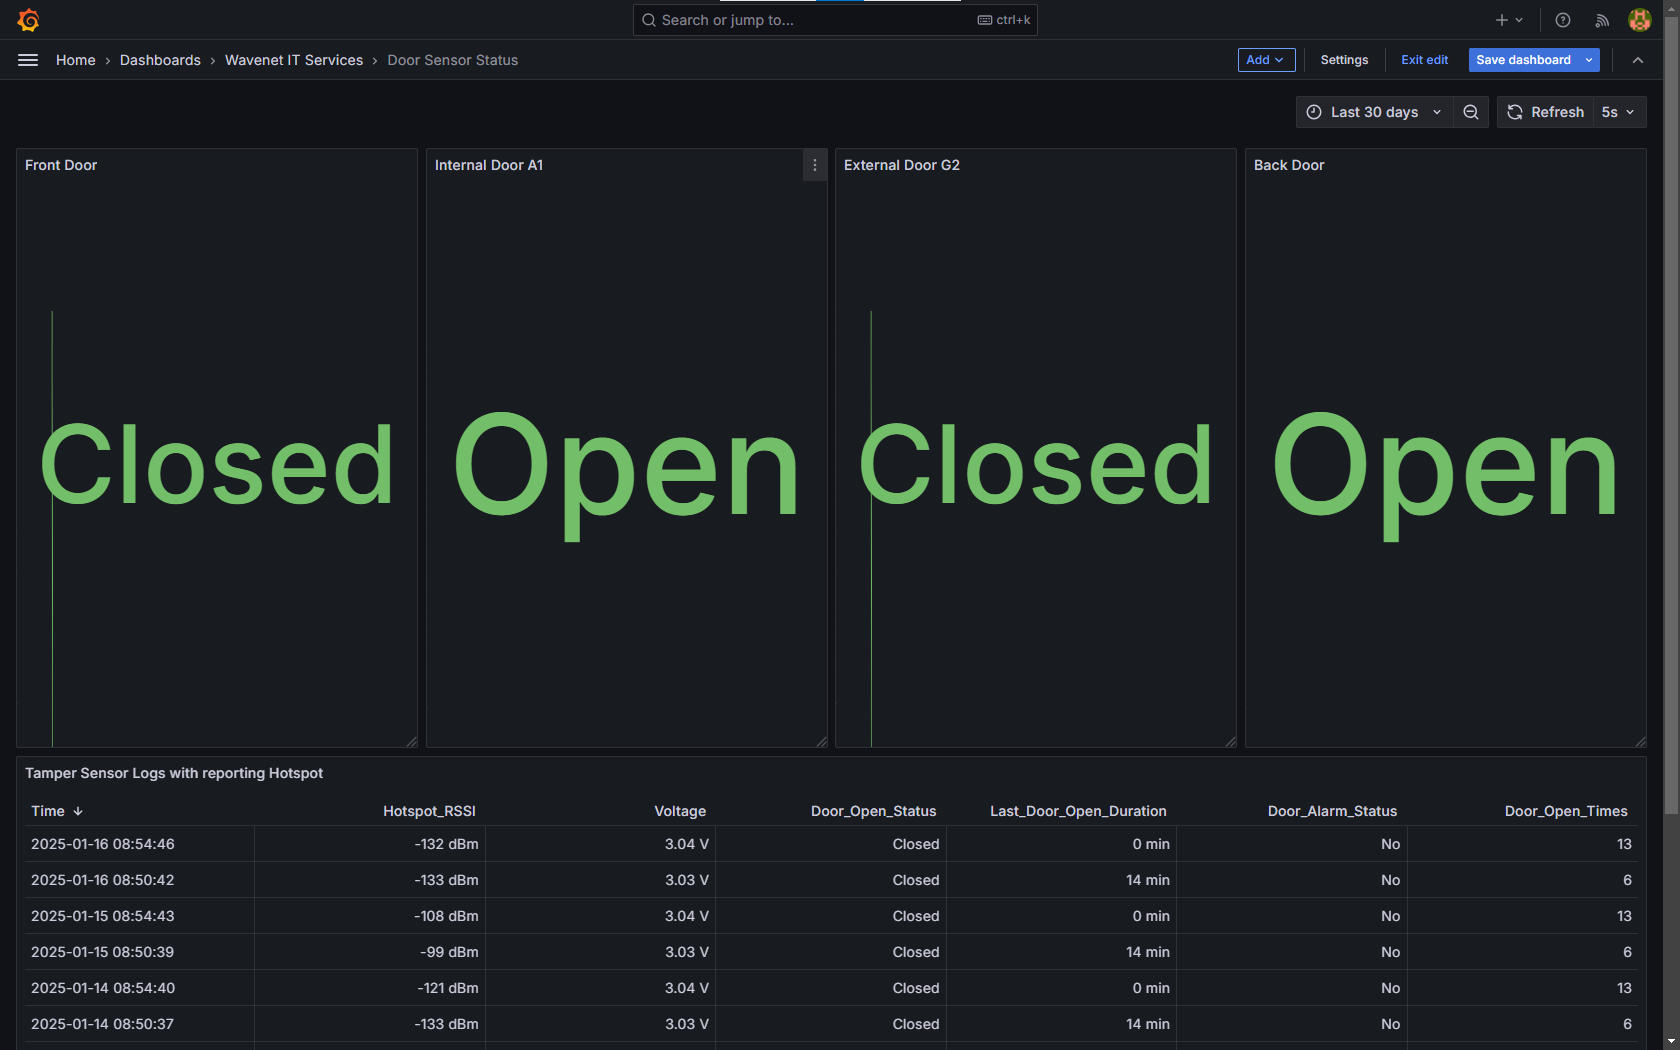Expand the Save dashboard options arrow
This screenshot has height=1050, width=1680.
[x=1589, y=60]
